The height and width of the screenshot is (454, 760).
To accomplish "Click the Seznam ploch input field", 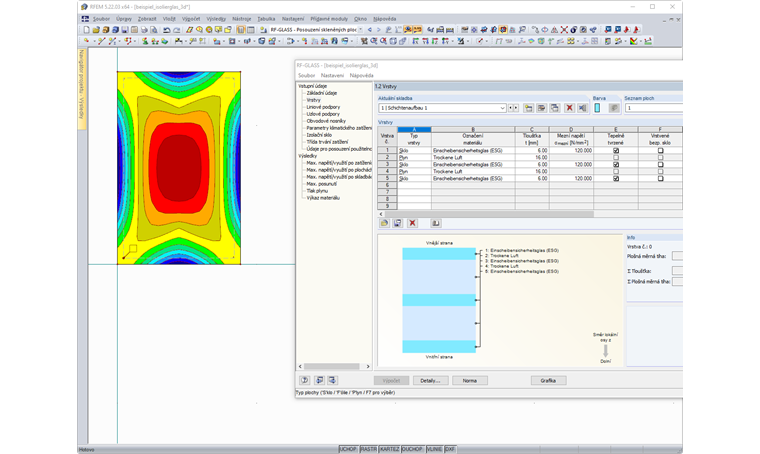I will (654, 108).
